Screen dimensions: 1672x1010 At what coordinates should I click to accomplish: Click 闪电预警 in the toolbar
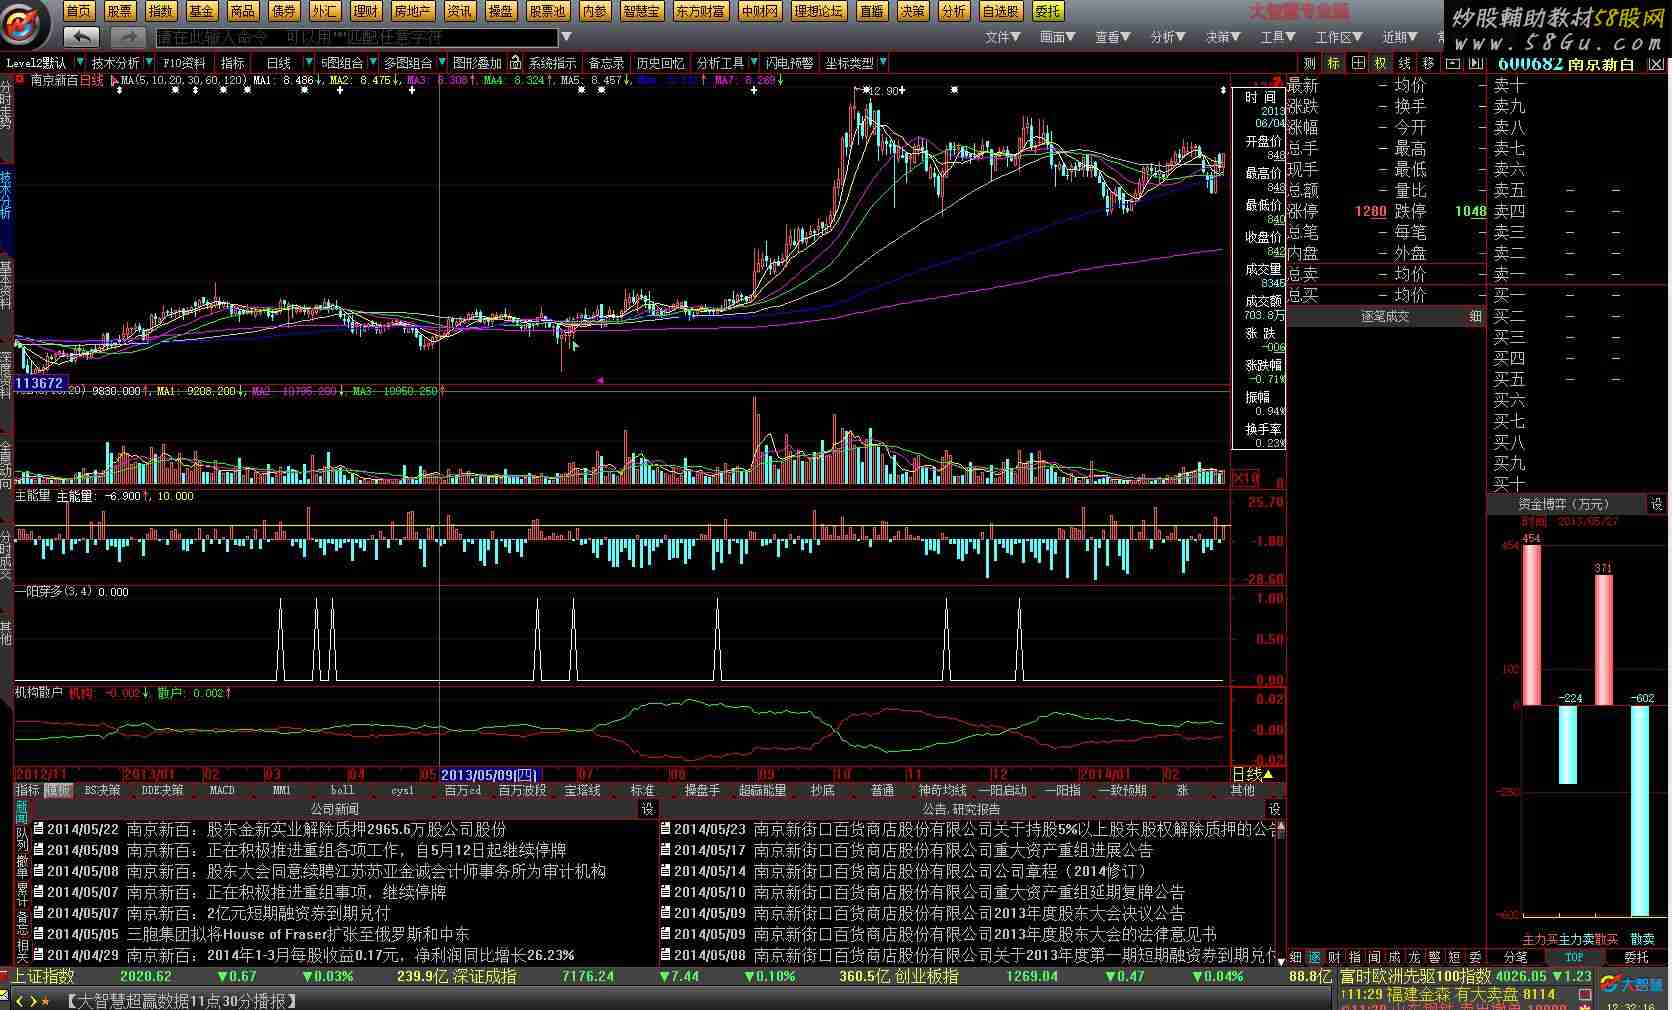coord(789,63)
